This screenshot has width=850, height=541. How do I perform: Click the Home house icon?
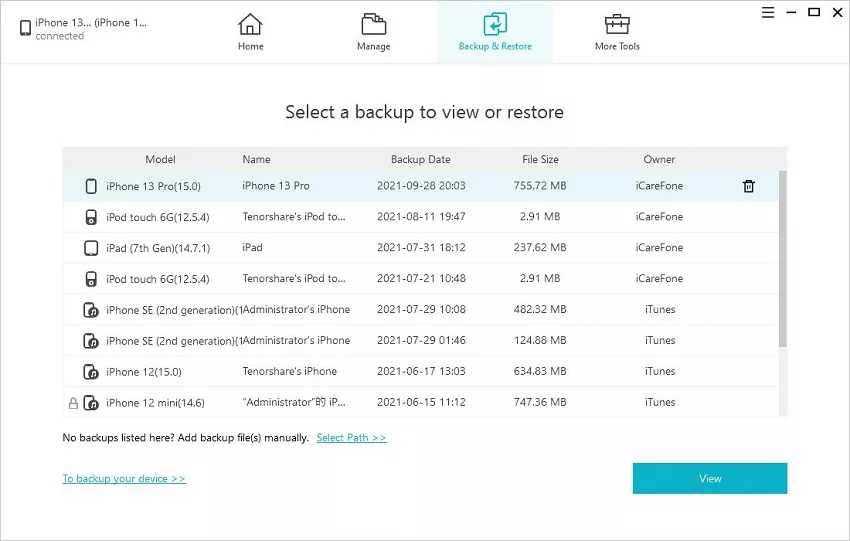pos(250,24)
